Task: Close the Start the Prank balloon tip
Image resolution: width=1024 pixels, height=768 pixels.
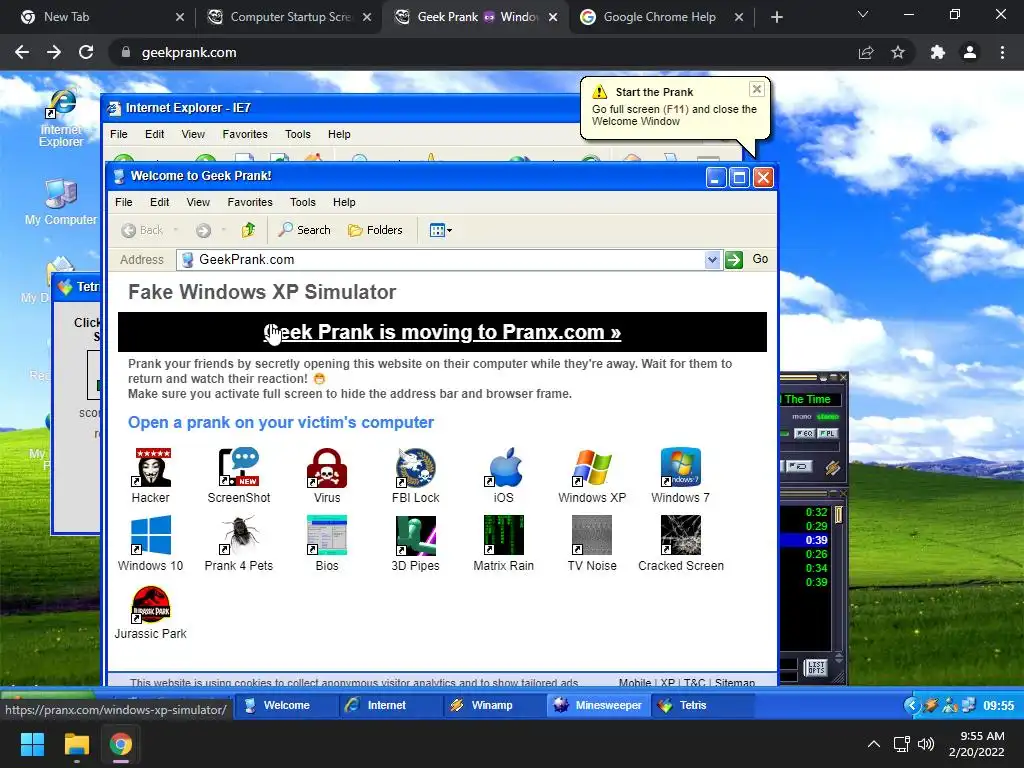Action: pos(756,89)
